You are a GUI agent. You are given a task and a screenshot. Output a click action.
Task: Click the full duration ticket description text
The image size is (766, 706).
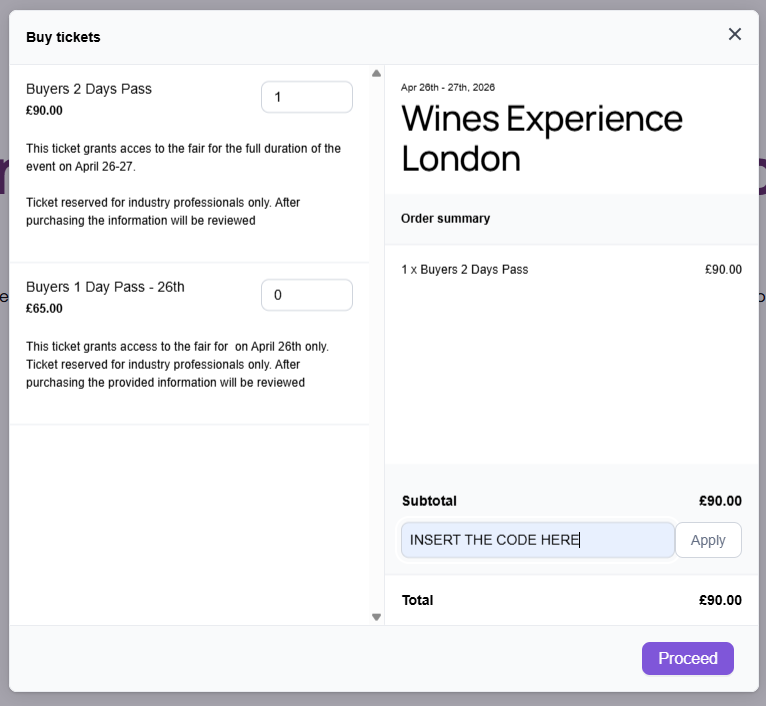click(x=183, y=157)
